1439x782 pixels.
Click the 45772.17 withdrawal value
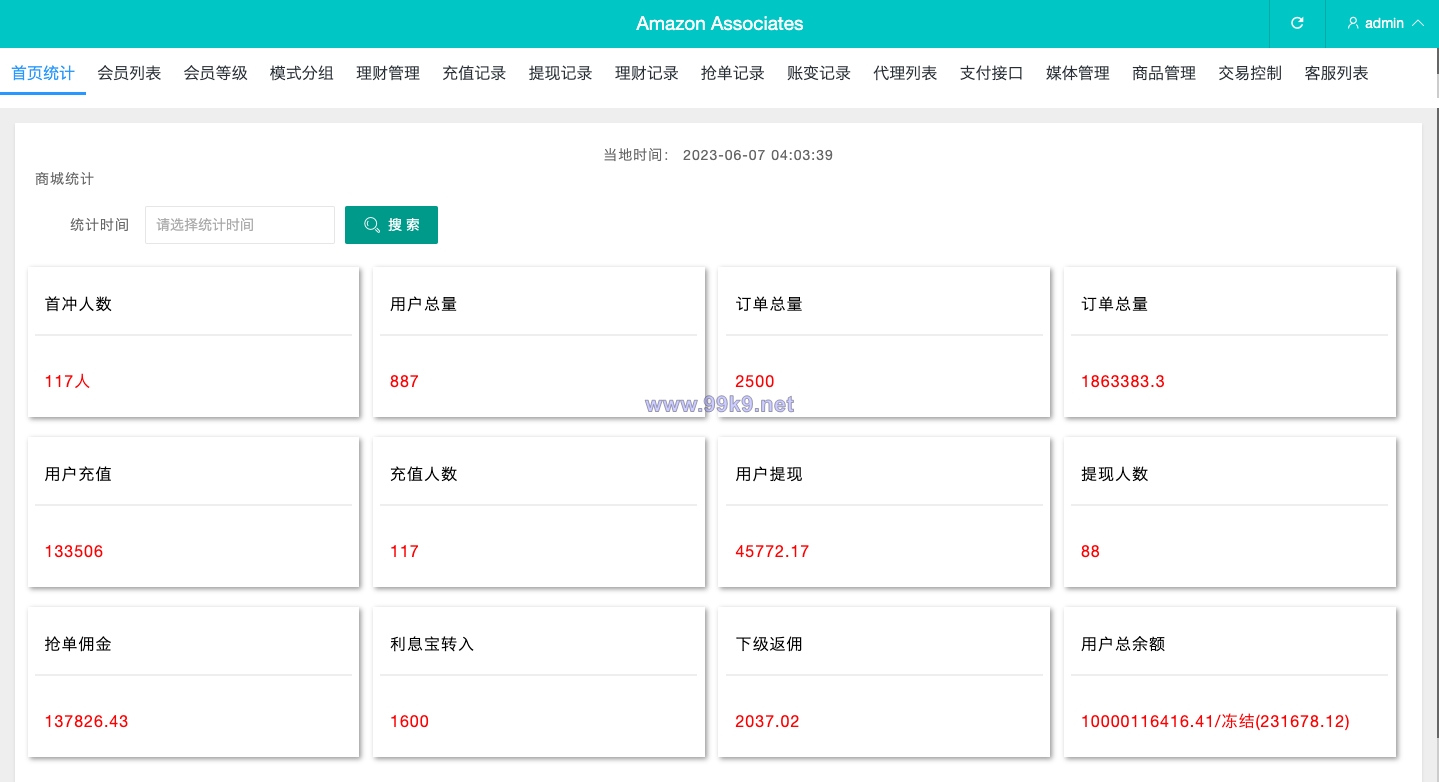point(772,551)
